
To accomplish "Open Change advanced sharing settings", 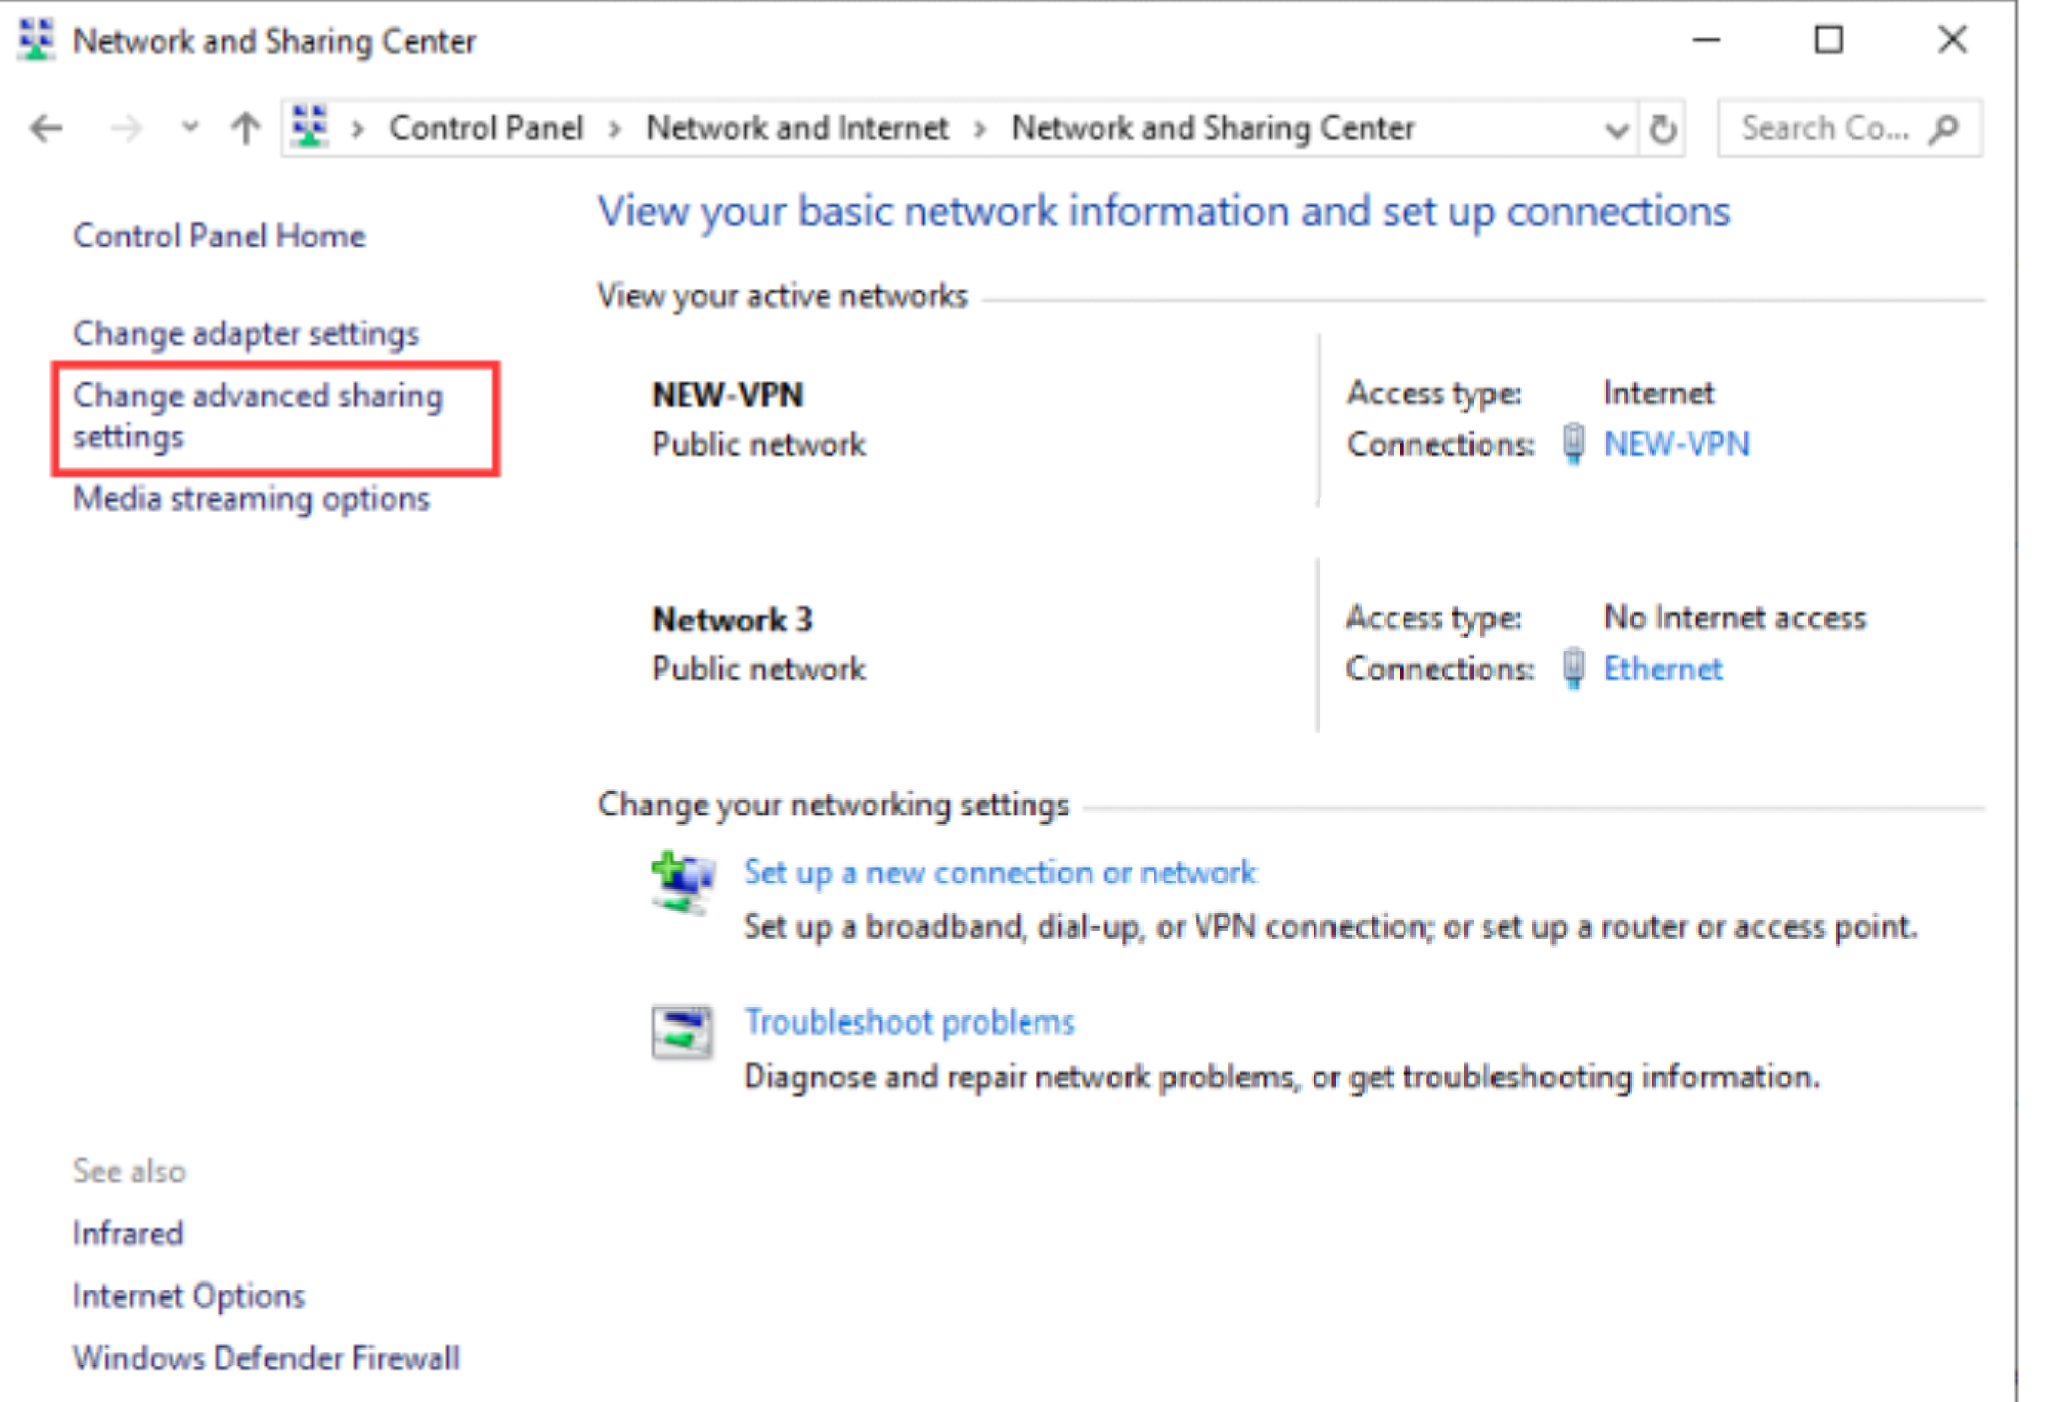I will (x=258, y=416).
